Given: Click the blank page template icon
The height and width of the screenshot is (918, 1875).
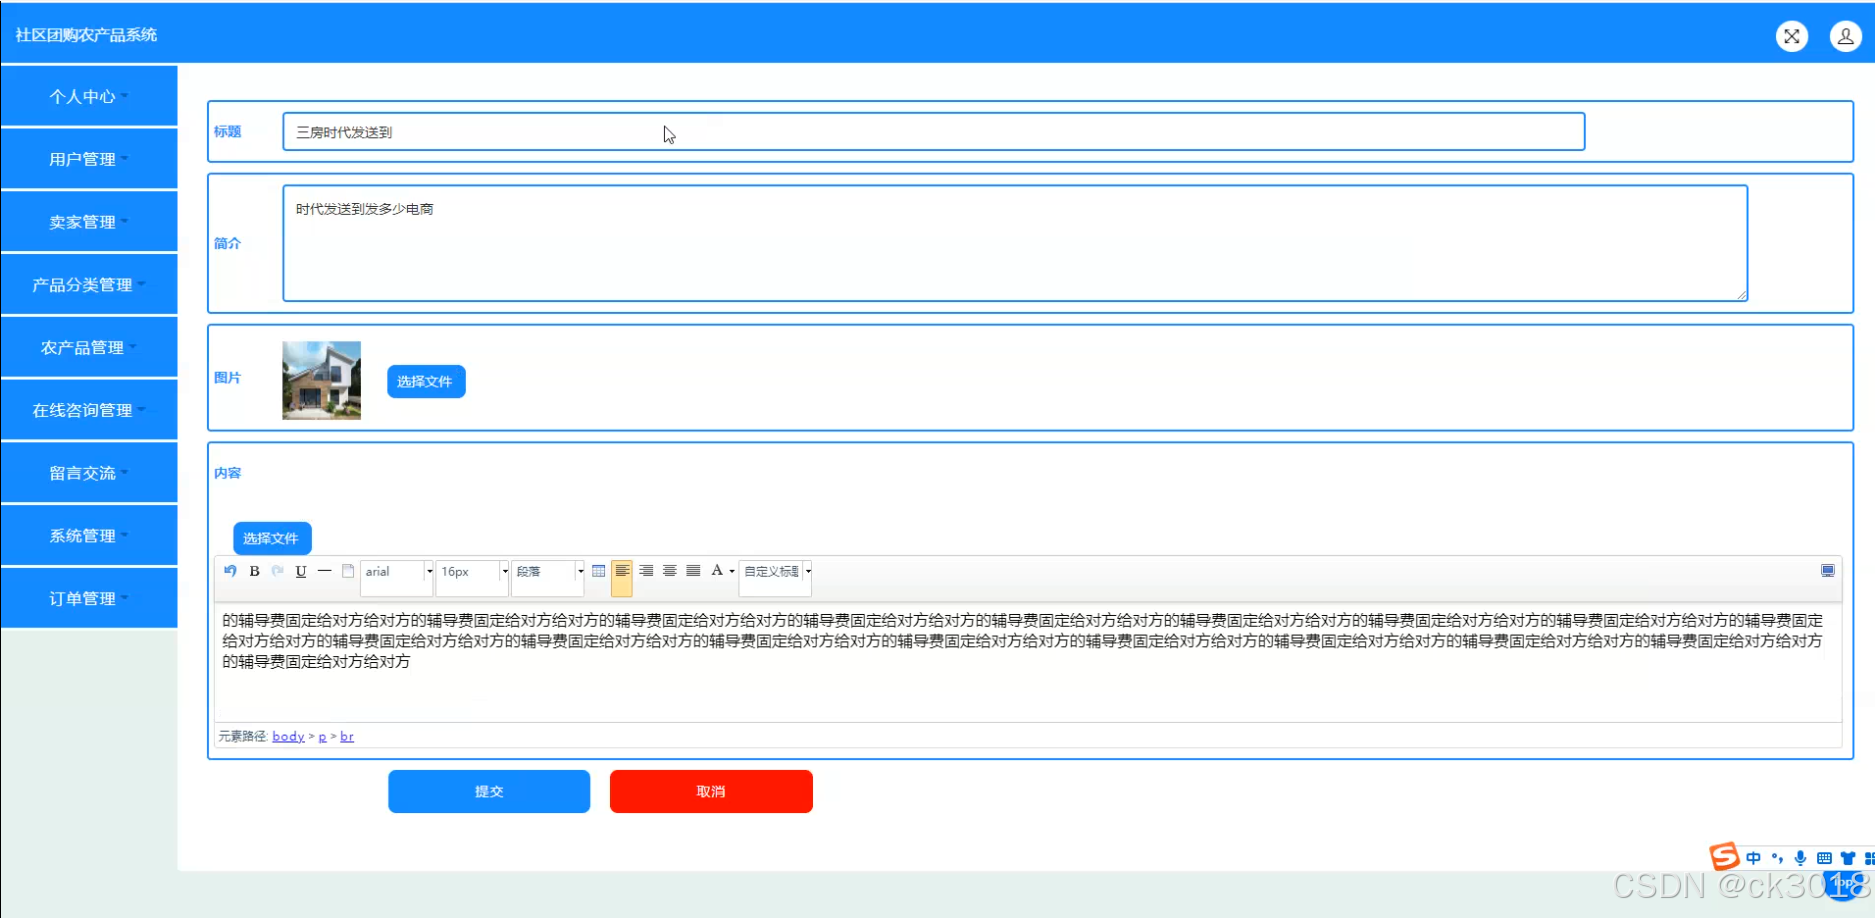Looking at the screenshot, I should [348, 571].
